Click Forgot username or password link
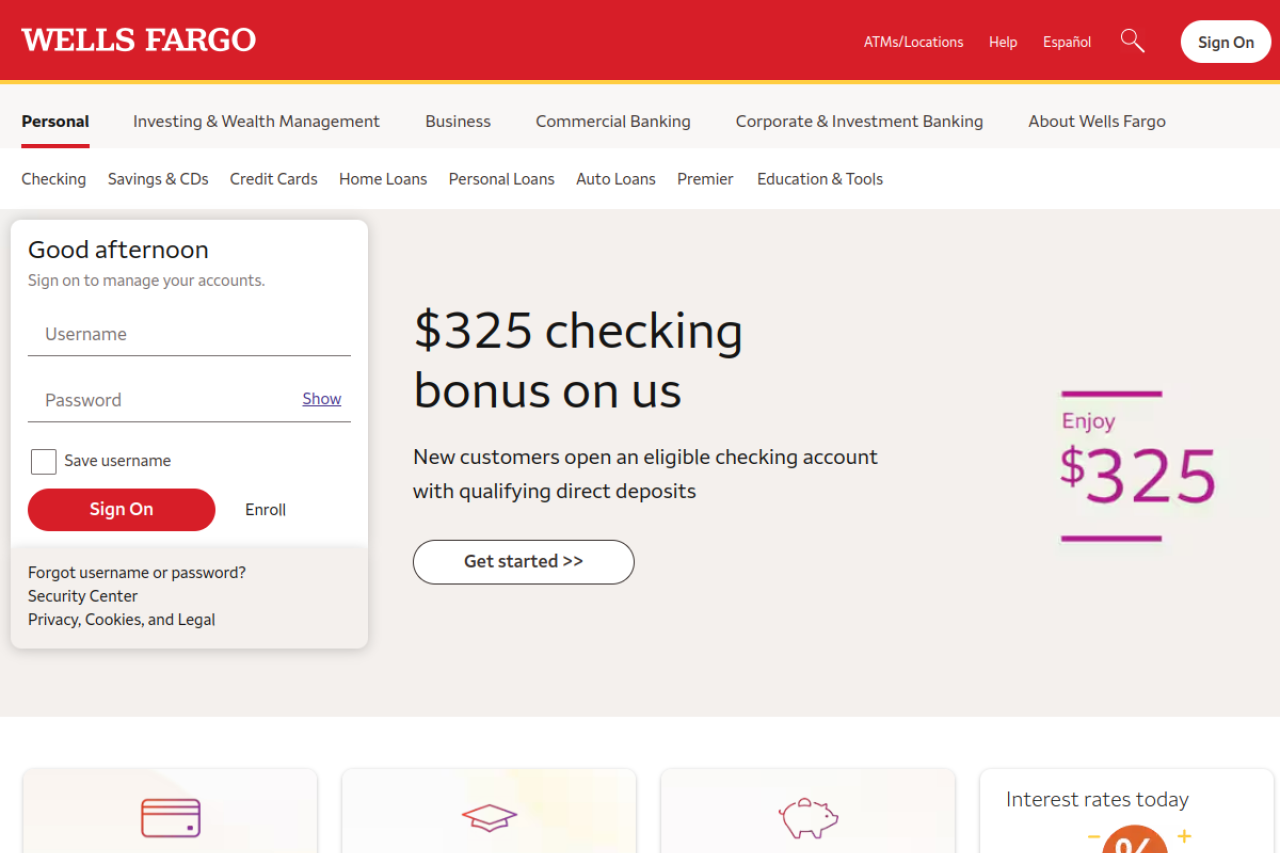Screen dimensions: 1280x853 pyautogui.click(x=136, y=572)
